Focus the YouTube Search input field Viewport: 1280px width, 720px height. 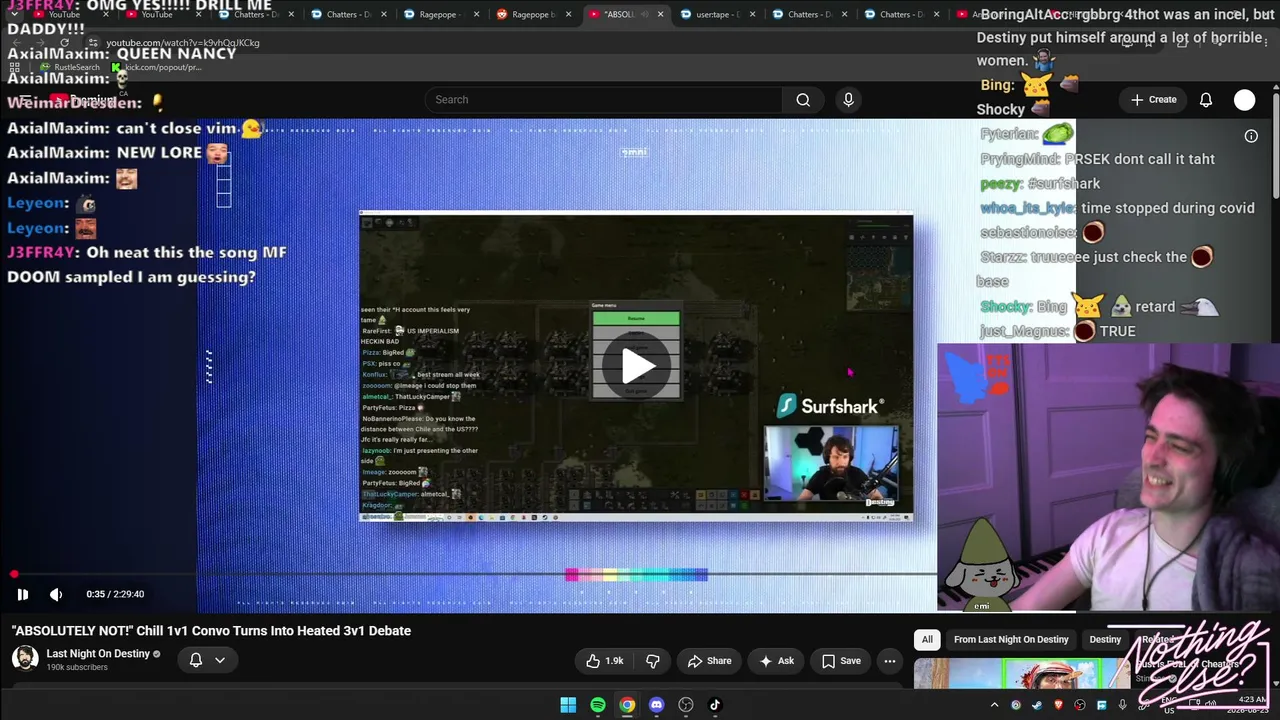604,100
